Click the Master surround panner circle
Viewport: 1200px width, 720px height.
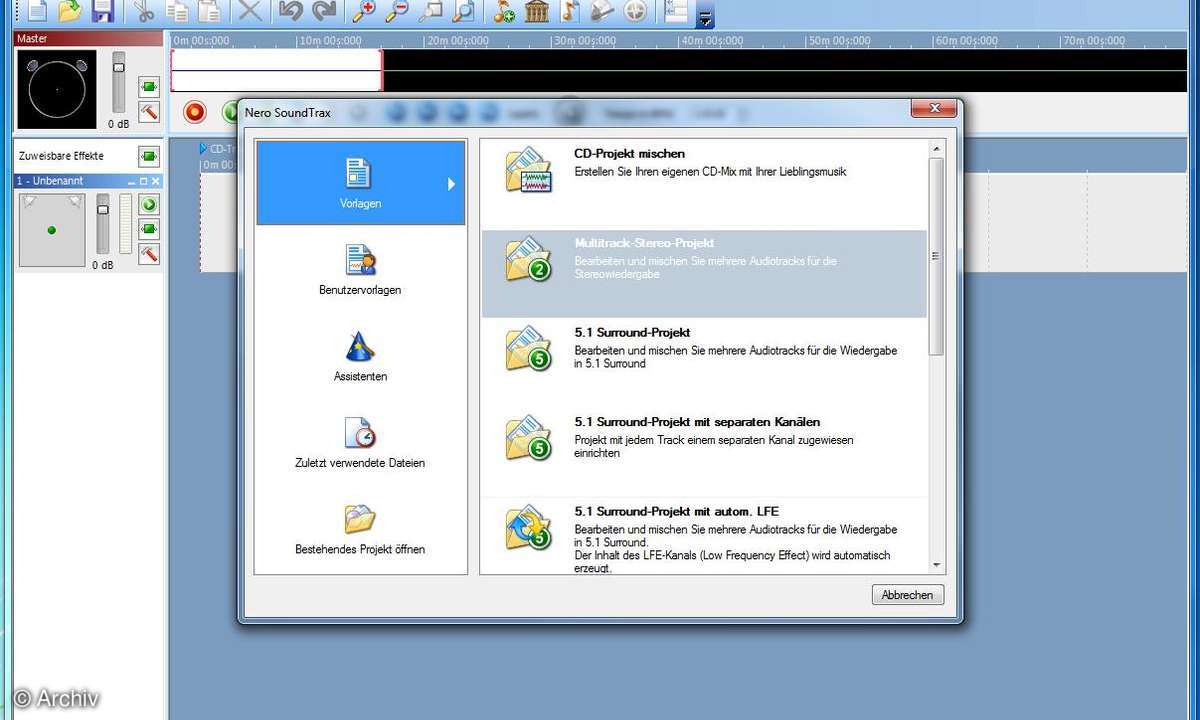[x=56, y=90]
